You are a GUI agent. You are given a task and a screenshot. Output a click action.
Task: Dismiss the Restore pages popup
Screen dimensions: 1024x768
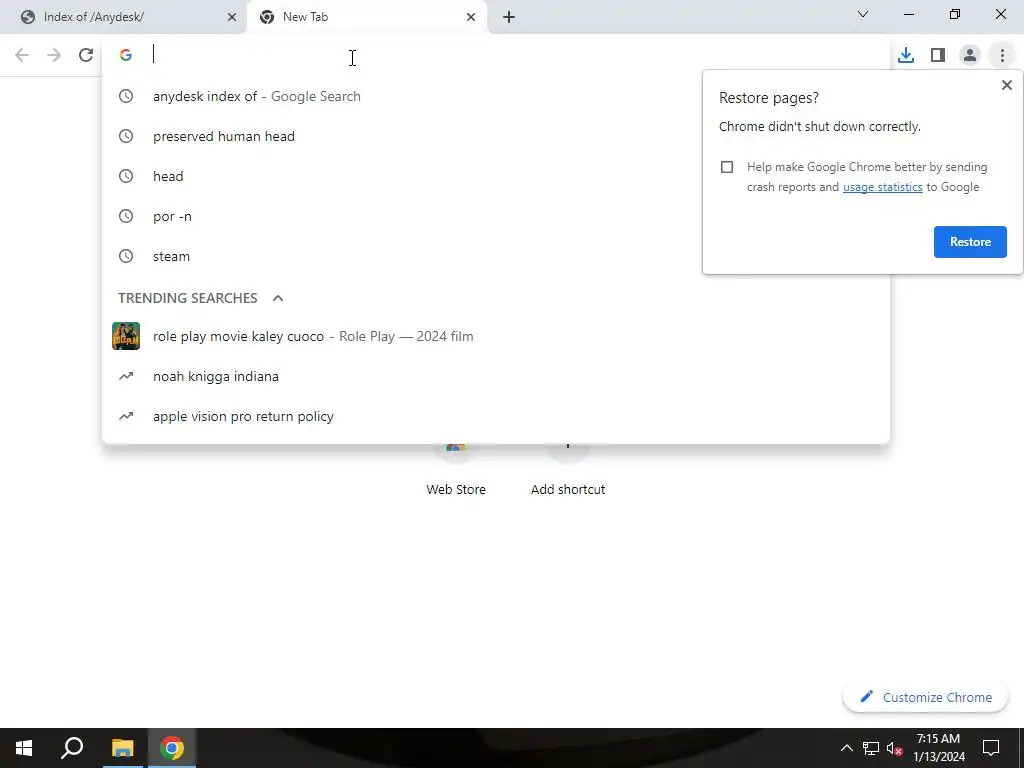[1006, 85]
